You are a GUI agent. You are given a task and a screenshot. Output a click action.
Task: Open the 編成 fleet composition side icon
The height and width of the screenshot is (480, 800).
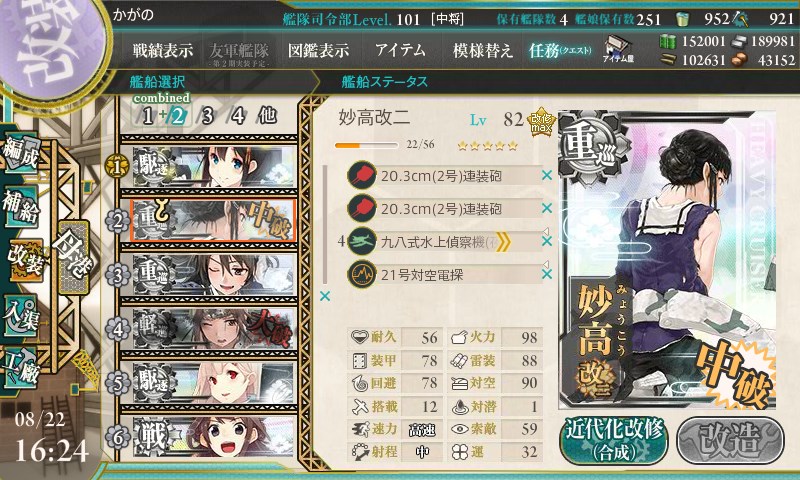pyautogui.click(x=21, y=153)
